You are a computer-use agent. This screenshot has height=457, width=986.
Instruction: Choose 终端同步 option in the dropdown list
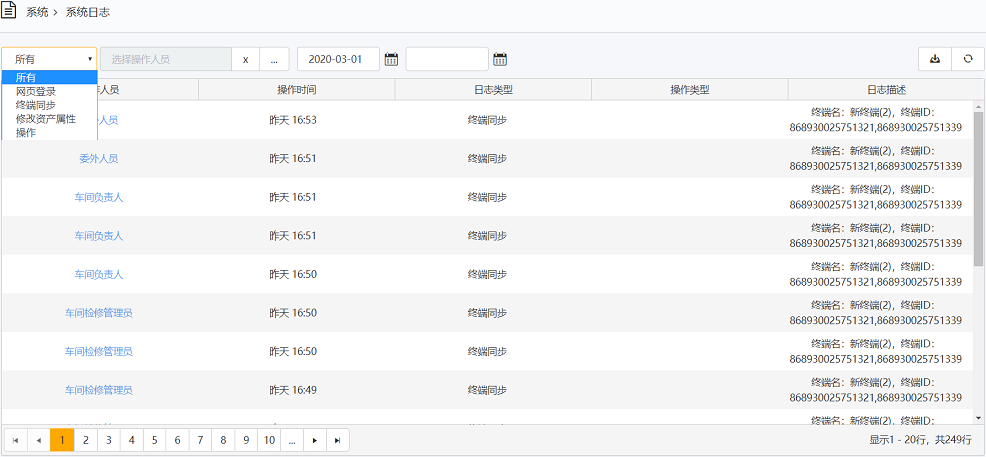36,105
